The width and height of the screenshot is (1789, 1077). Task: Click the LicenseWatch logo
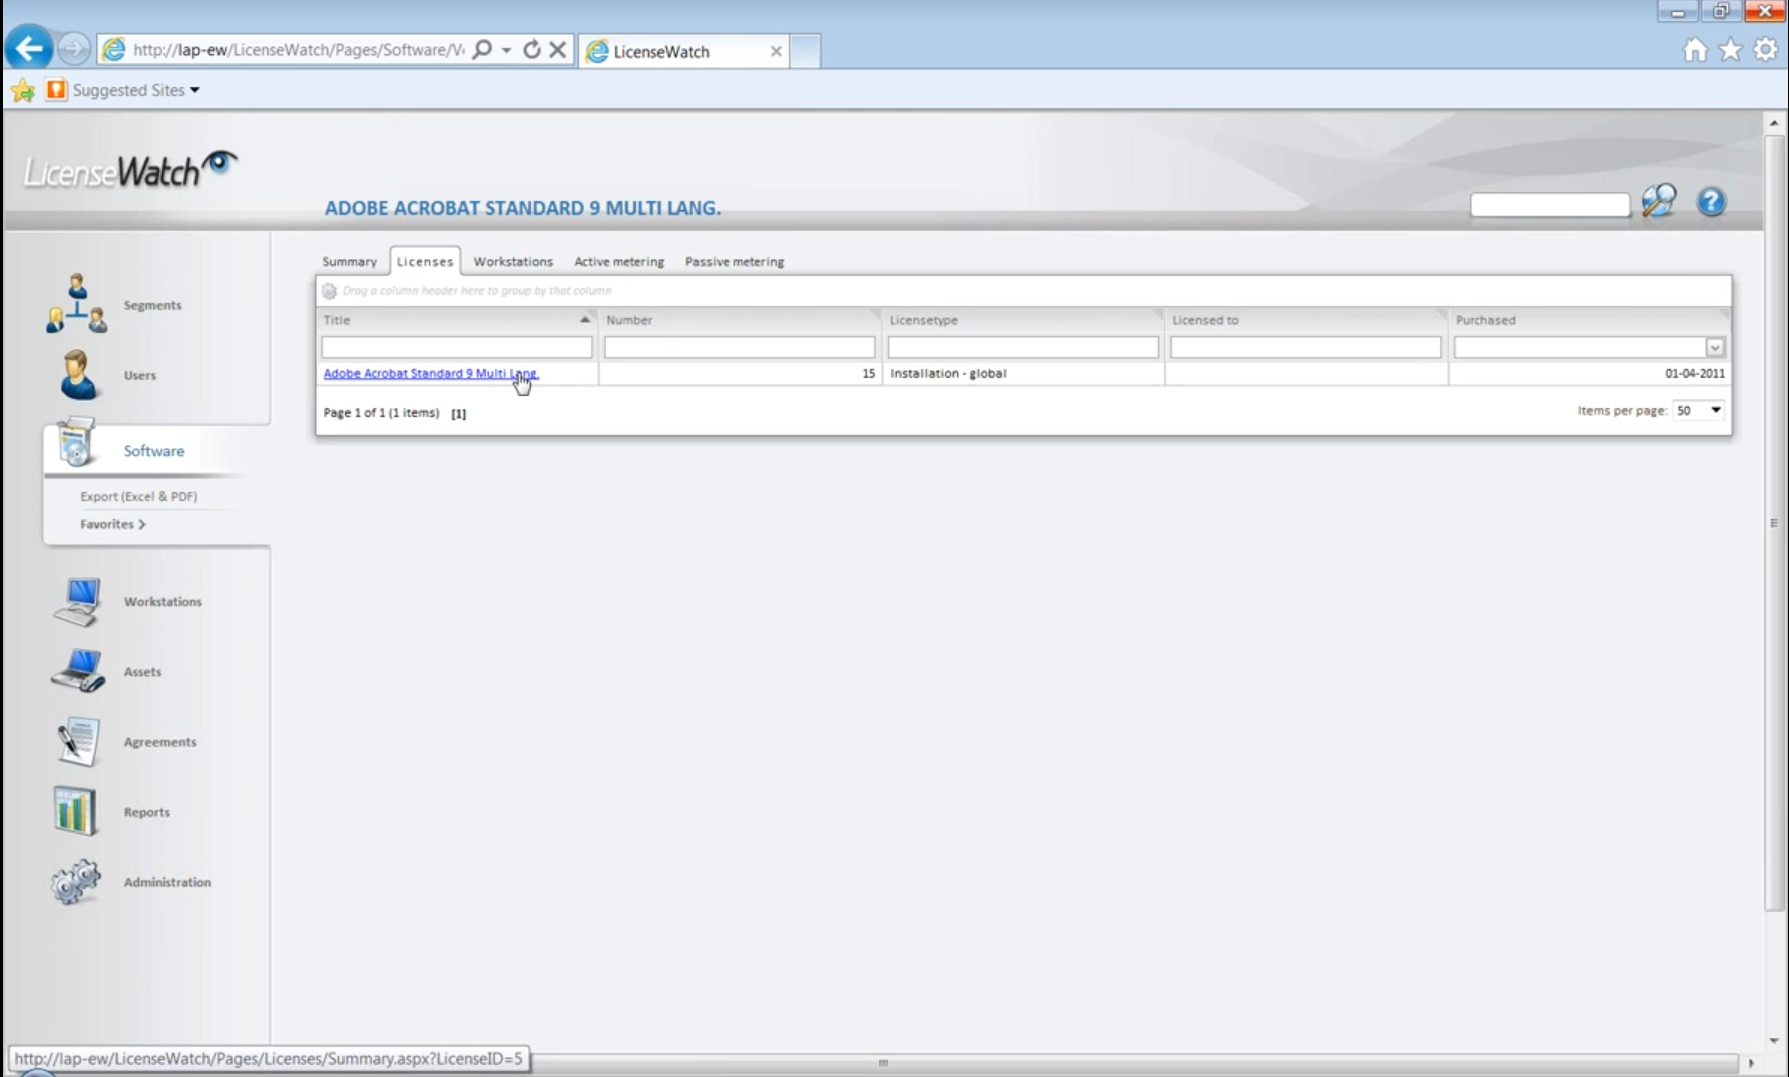coord(130,170)
